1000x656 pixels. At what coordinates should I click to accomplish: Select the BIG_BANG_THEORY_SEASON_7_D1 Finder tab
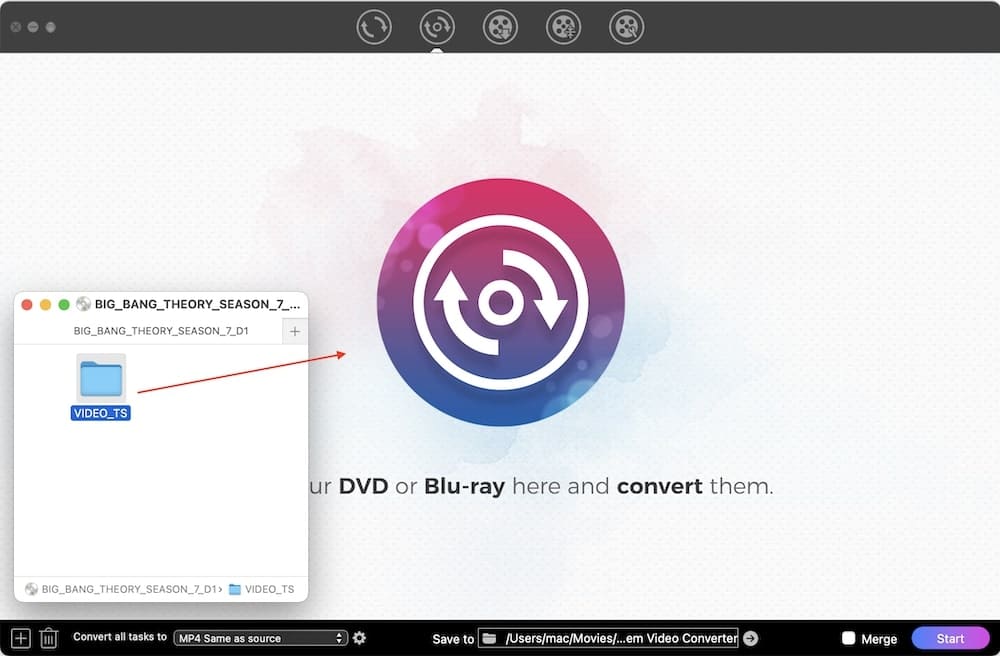click(160, 330)
